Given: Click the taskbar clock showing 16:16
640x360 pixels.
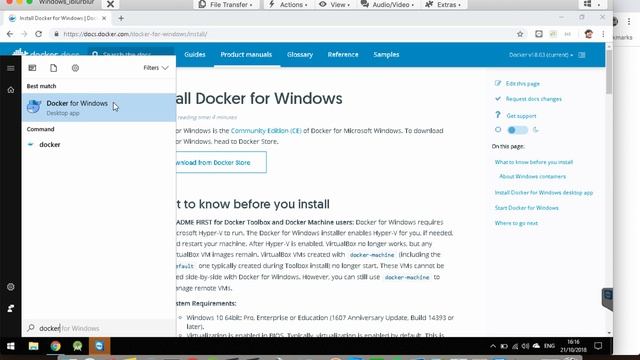Looking at the screenshot, I should pyautogui.click(x=573, y=346).
